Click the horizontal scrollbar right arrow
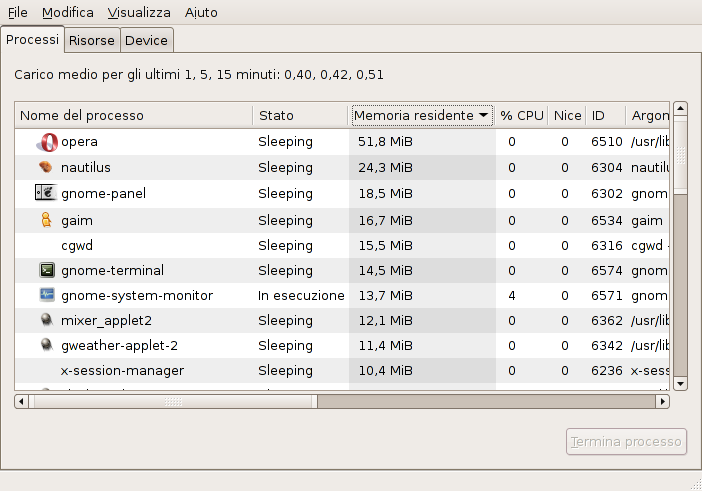The width and height of the screenshot is (702, 491). [x=663, y=401]
